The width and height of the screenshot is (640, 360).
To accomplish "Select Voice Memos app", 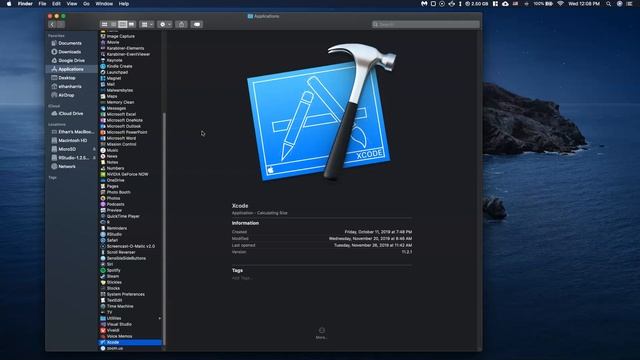I will (x=119, y=336).
